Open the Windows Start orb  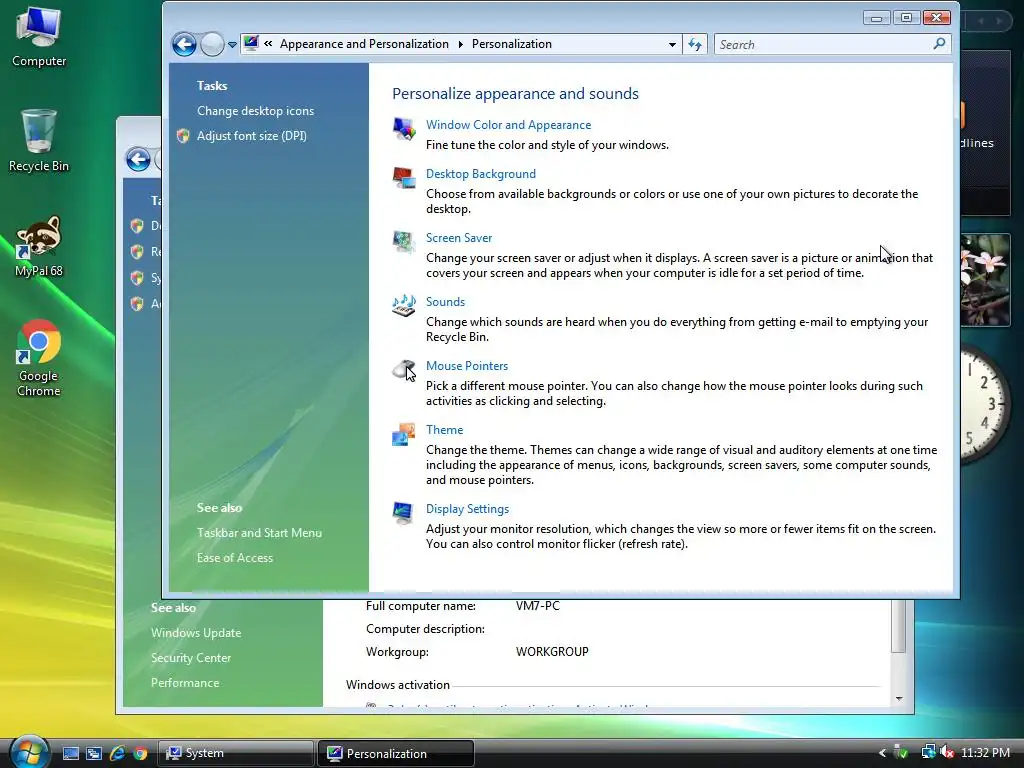click(x=29, y=752)
